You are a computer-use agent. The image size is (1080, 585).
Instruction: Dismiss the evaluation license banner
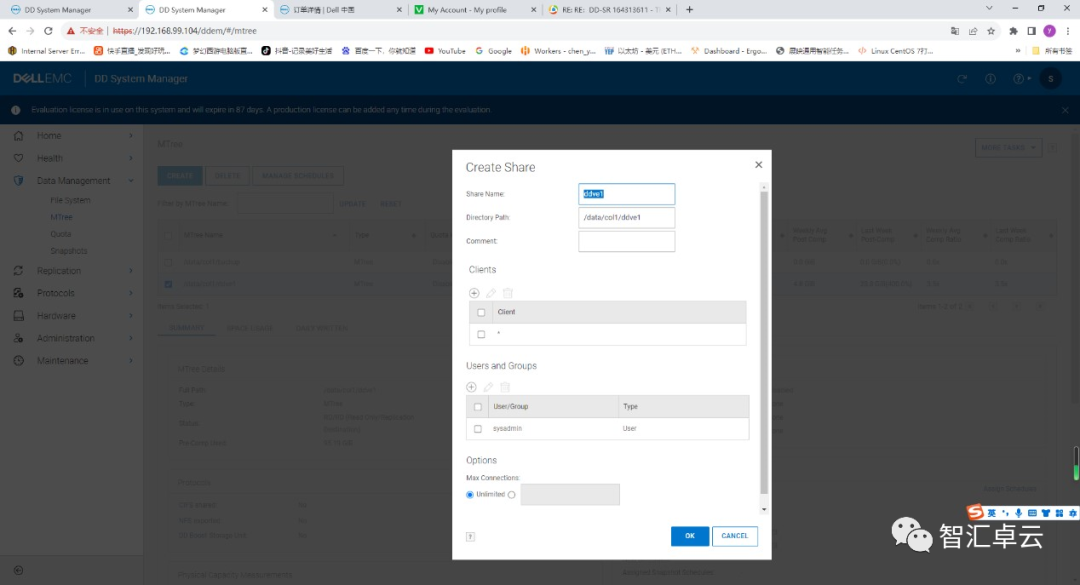point(1065,110)
